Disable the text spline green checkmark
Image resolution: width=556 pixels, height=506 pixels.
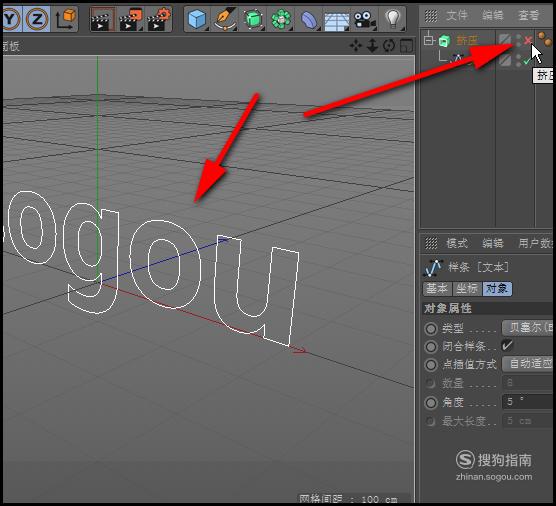pyautogui.click(x=527, y=61)
